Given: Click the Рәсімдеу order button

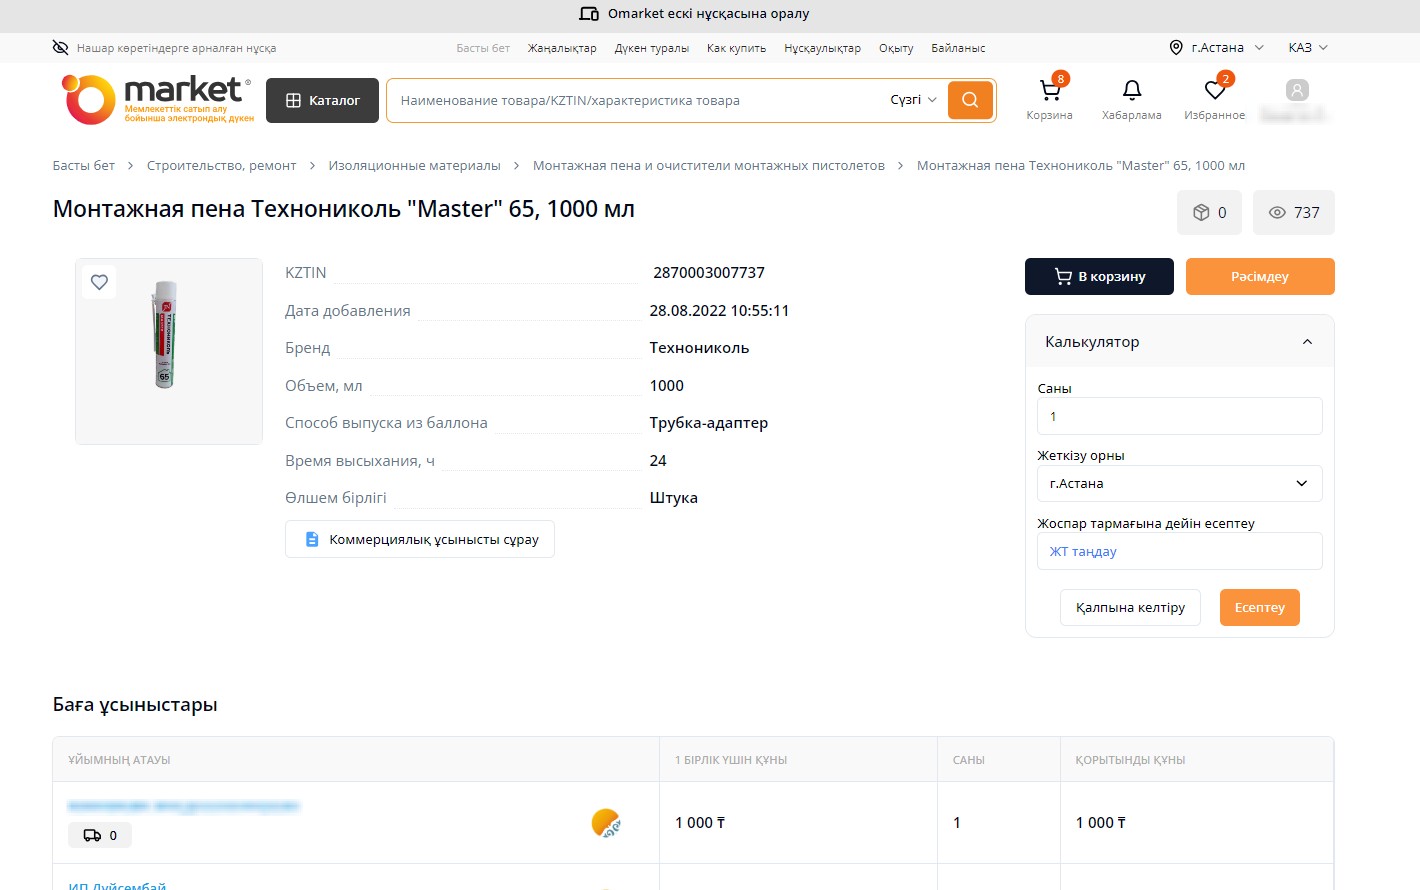Looking at the screenshot, I should pyautogui.click(x=1259, y=277).
